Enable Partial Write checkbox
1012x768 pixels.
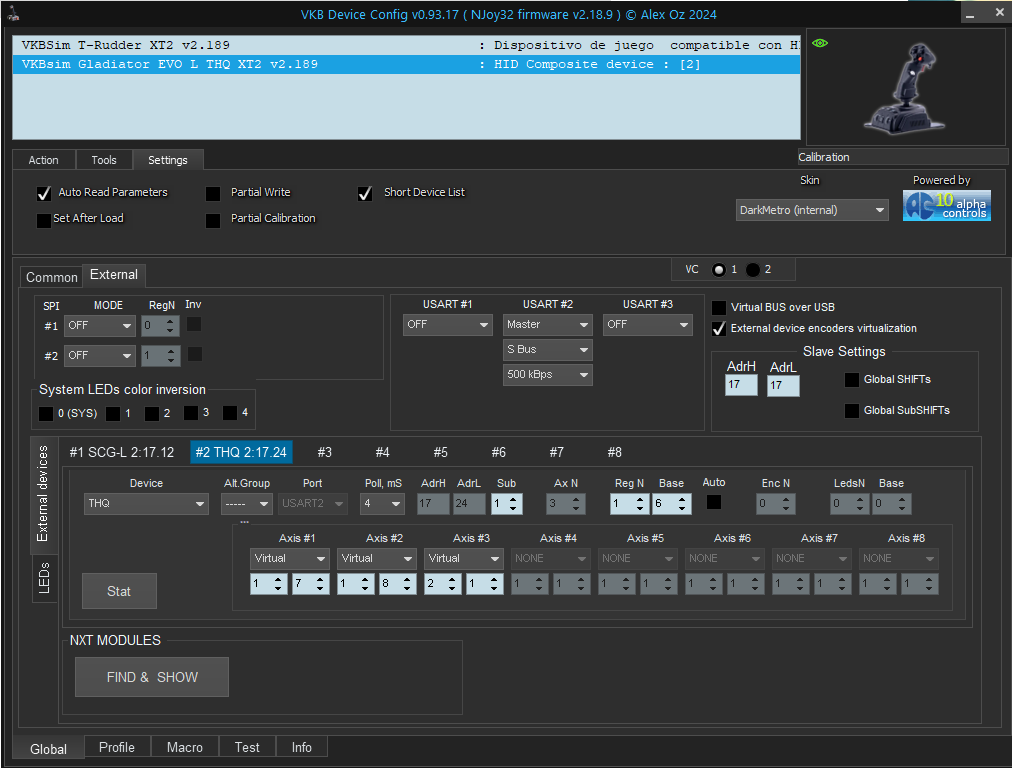point(213,194)
